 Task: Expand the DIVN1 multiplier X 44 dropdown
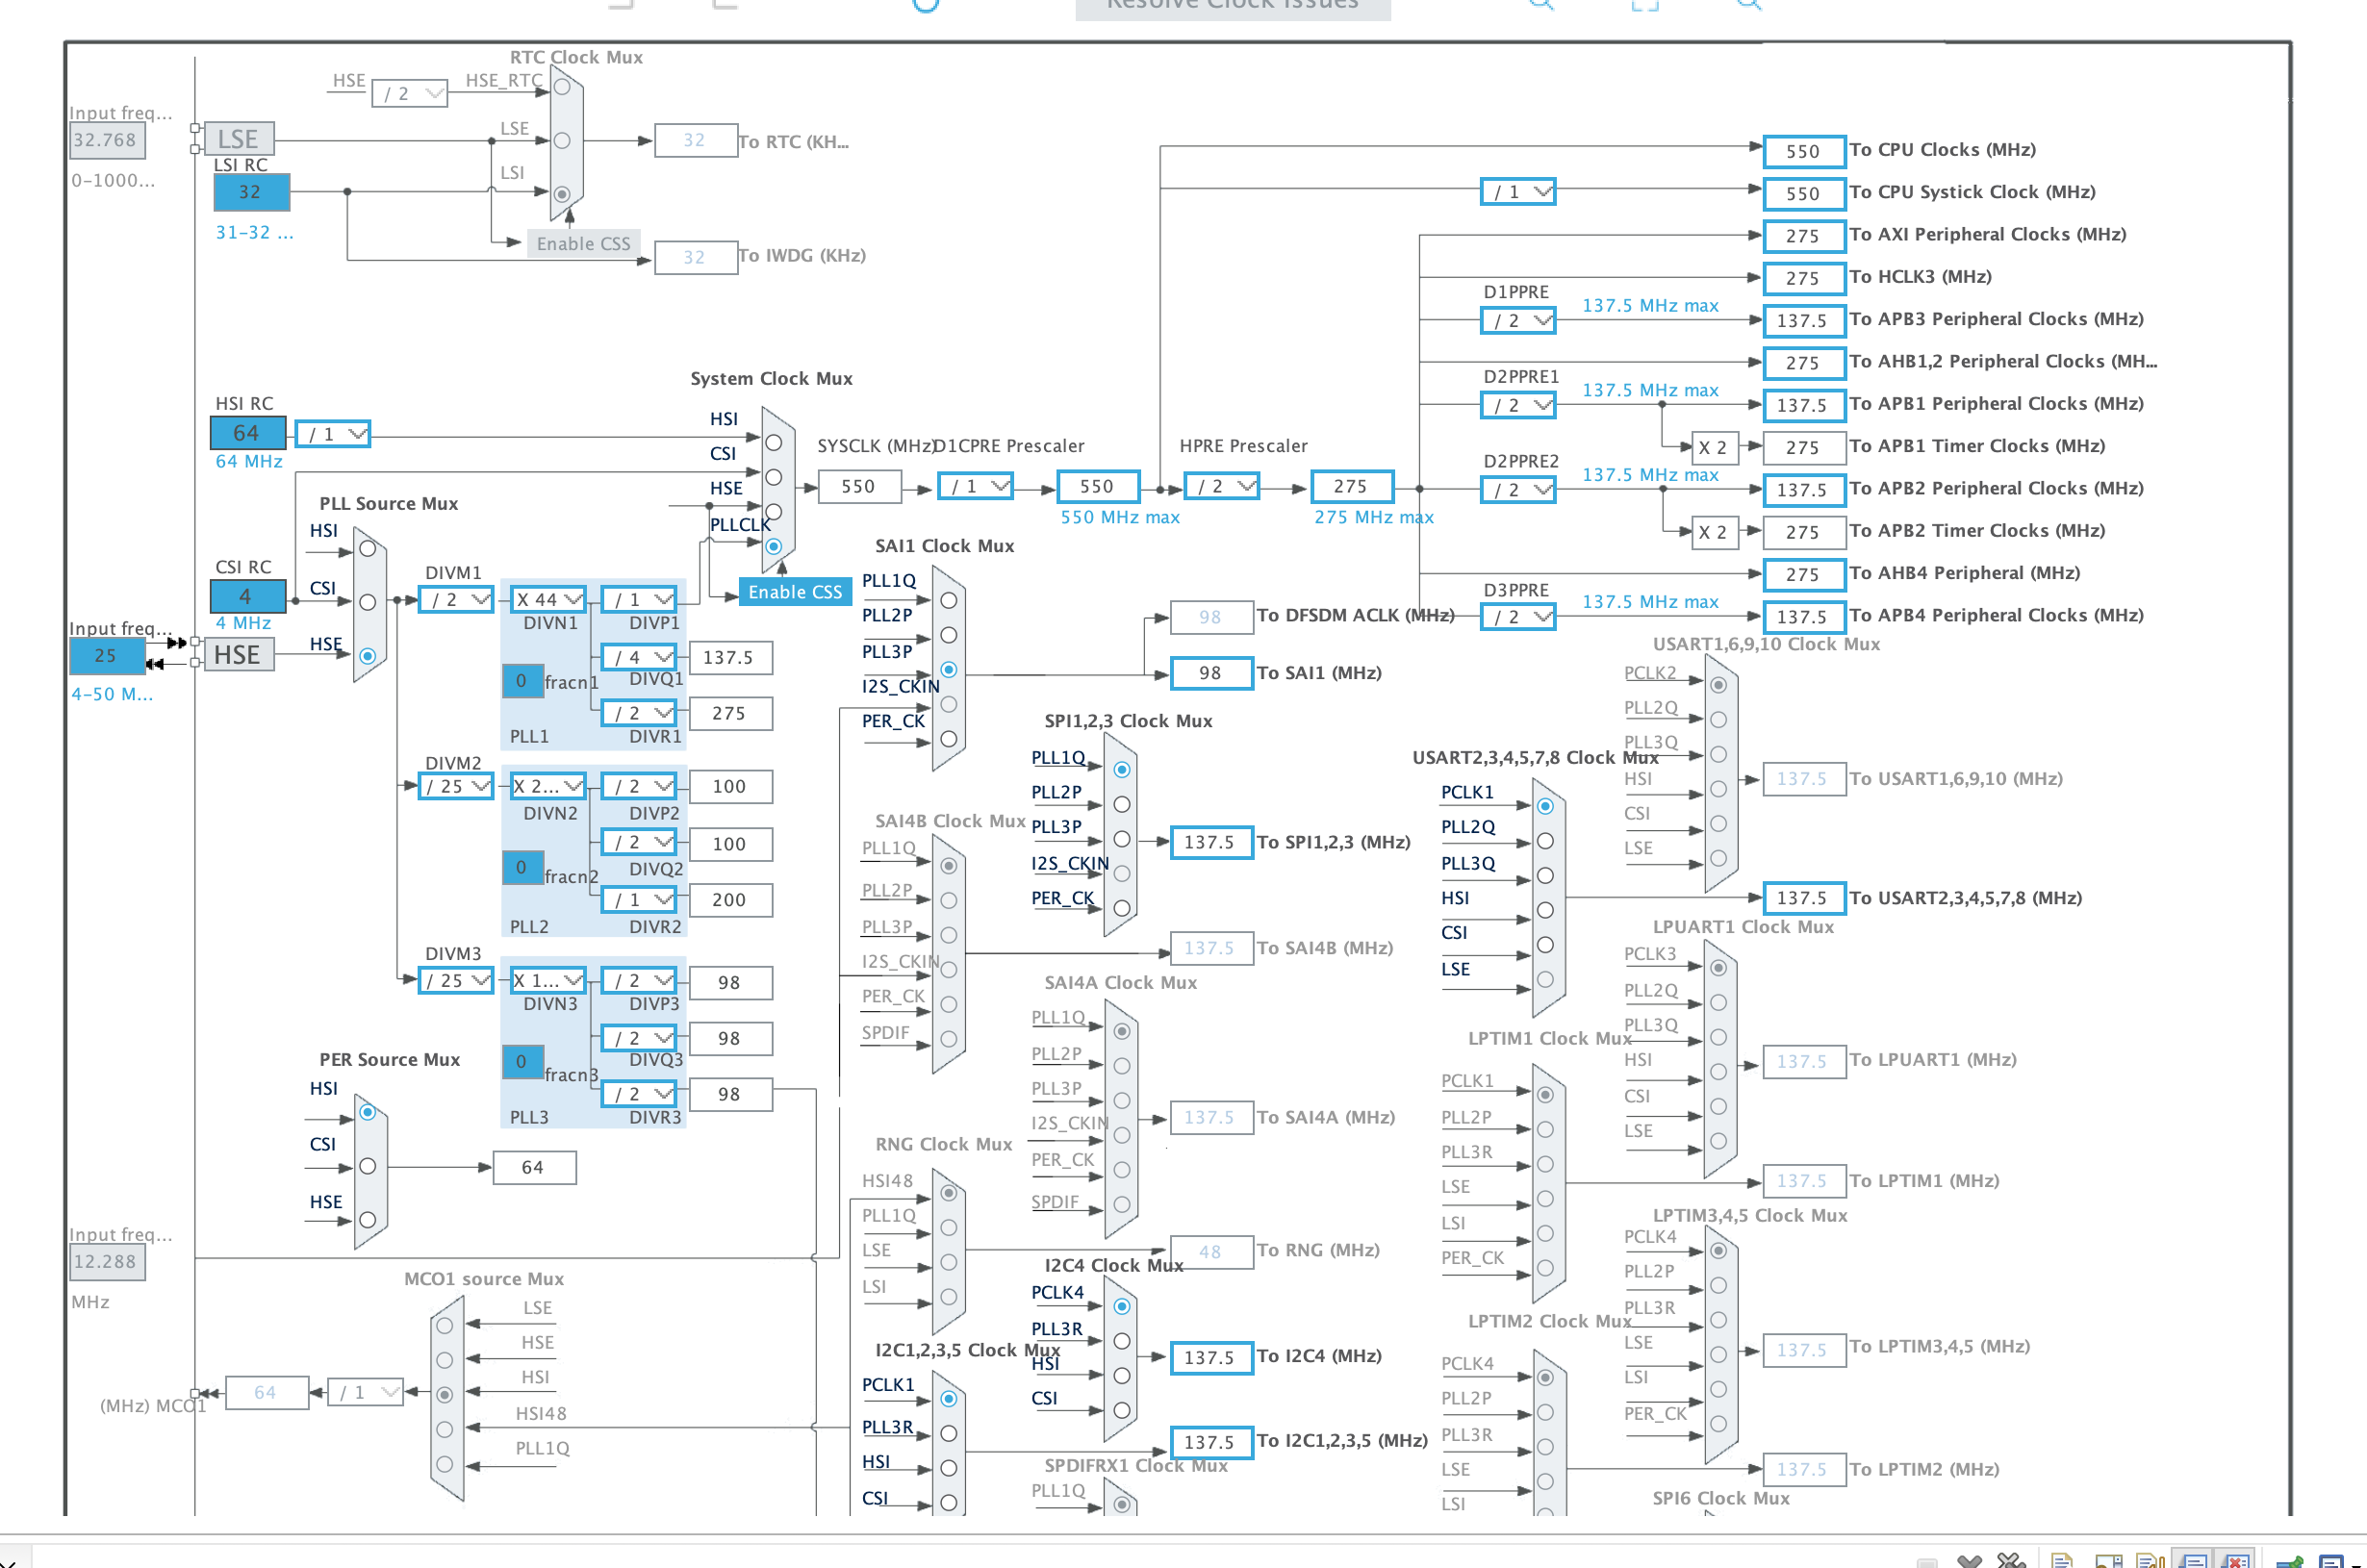[547, 599]
